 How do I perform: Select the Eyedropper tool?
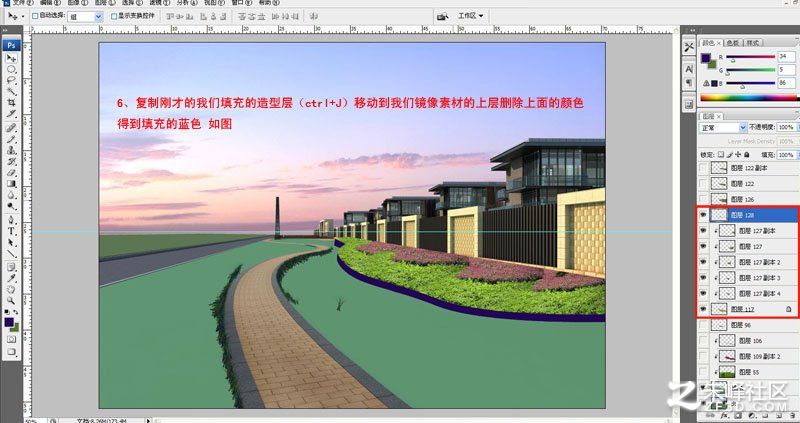[11, 278]
